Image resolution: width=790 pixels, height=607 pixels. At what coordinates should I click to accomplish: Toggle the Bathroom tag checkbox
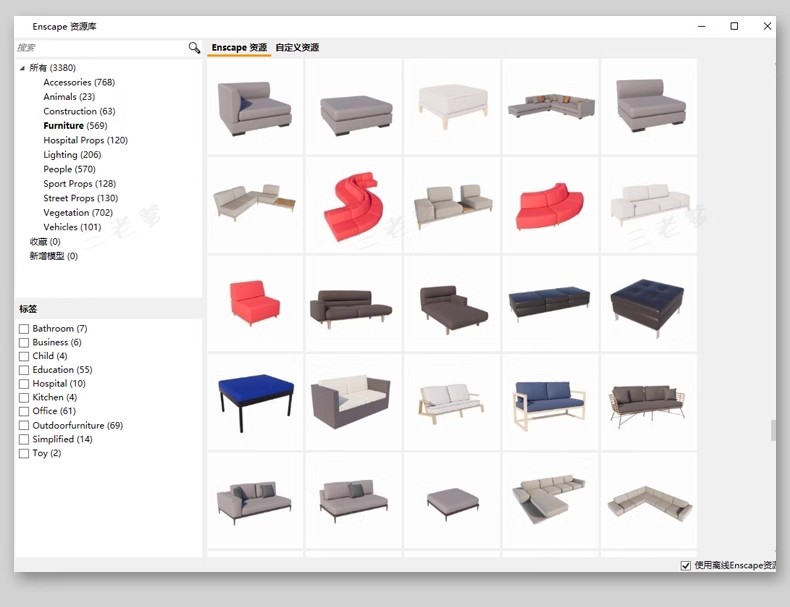pos(24,329)
